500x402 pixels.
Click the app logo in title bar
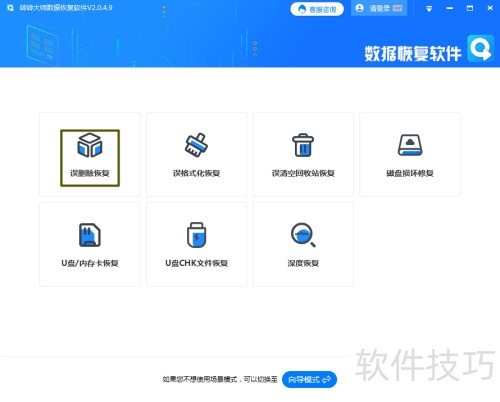[x=10, y=8]
